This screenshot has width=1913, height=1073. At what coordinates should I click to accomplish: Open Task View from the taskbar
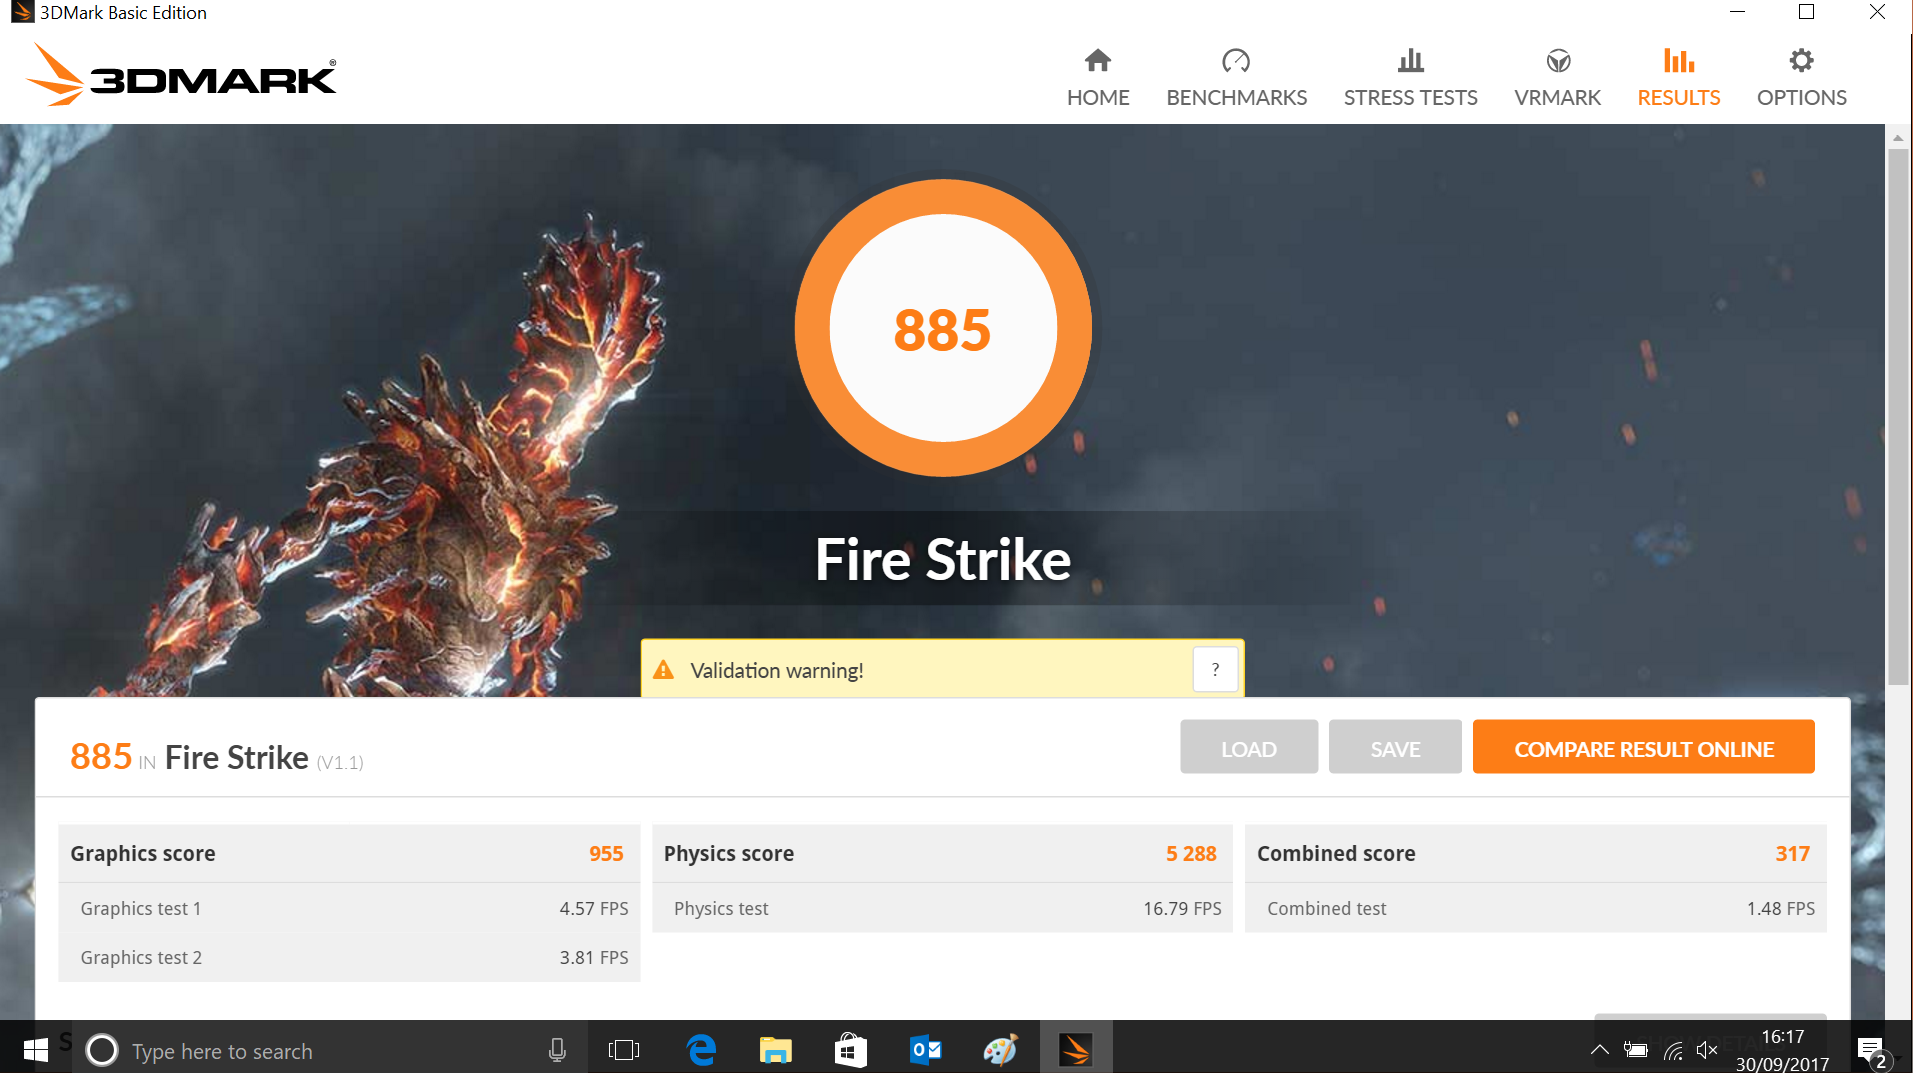624,1049
